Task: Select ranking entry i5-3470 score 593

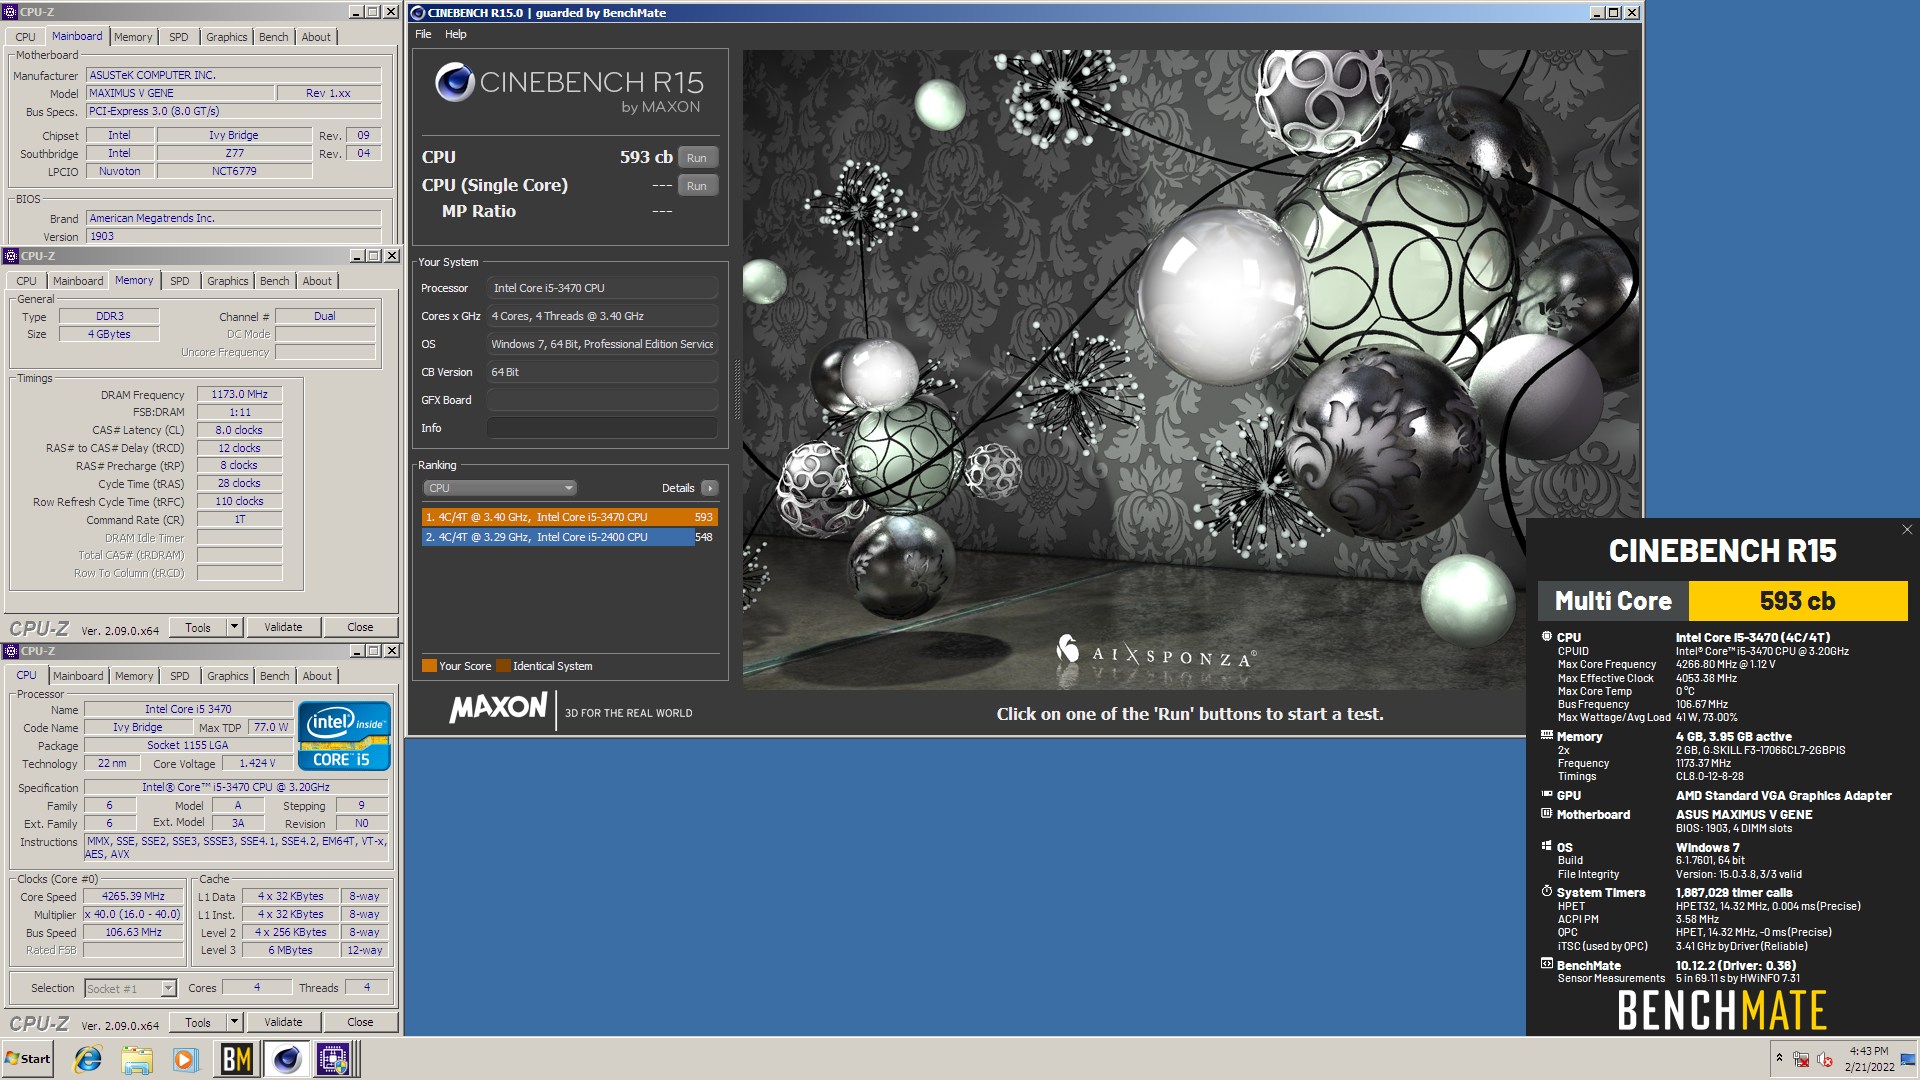Action: tap(570, 517)
